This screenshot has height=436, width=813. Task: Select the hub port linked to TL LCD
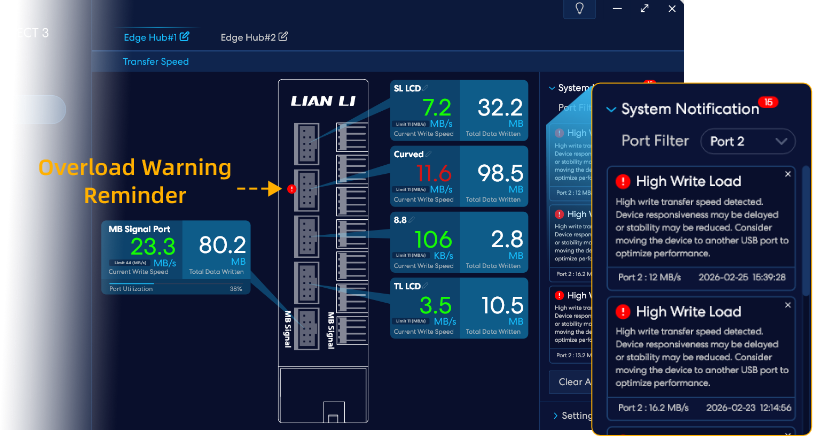[306, 283]
